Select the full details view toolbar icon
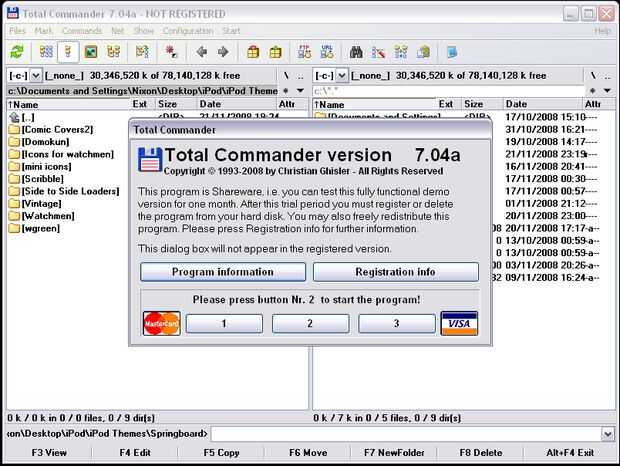This screenshot has width=620, height=466. [68, 52]
